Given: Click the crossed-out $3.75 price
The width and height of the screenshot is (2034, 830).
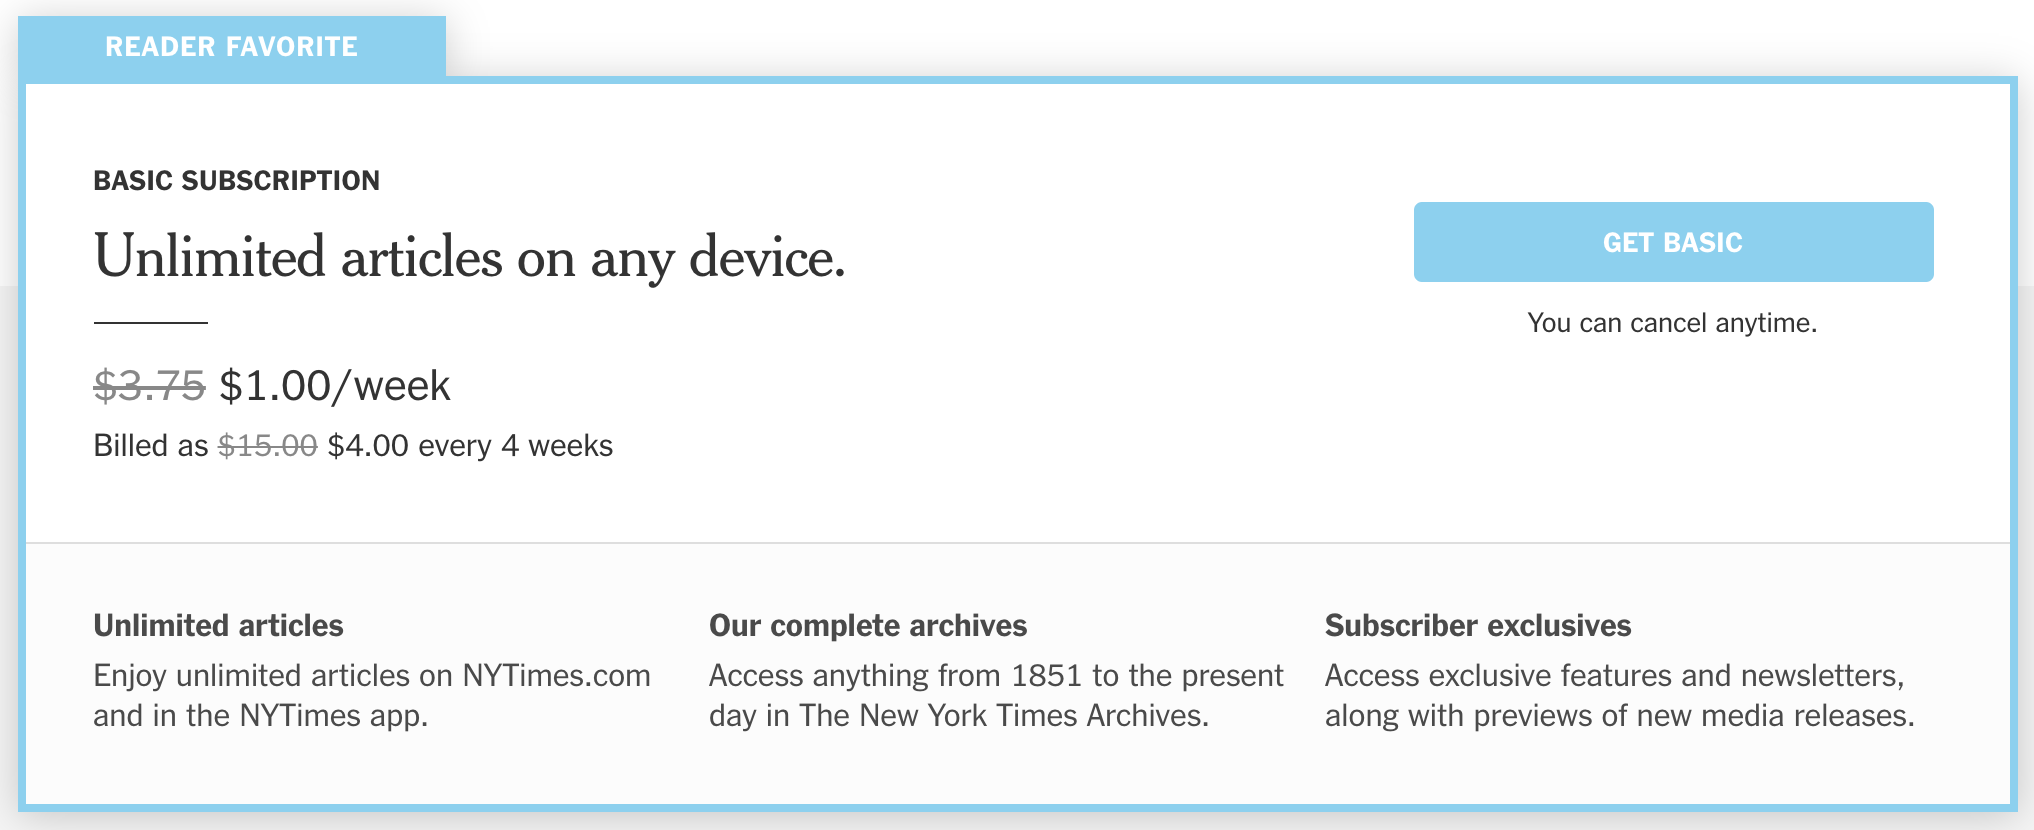Looking at the screenshot, I should point(149,386).
